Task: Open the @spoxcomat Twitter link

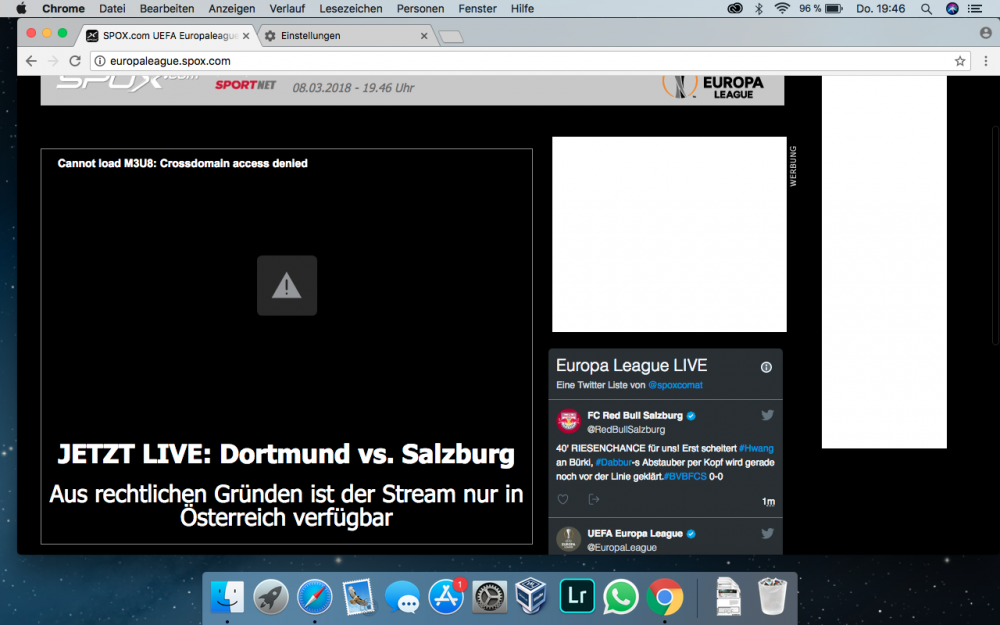Action: [x=675, y=385]
